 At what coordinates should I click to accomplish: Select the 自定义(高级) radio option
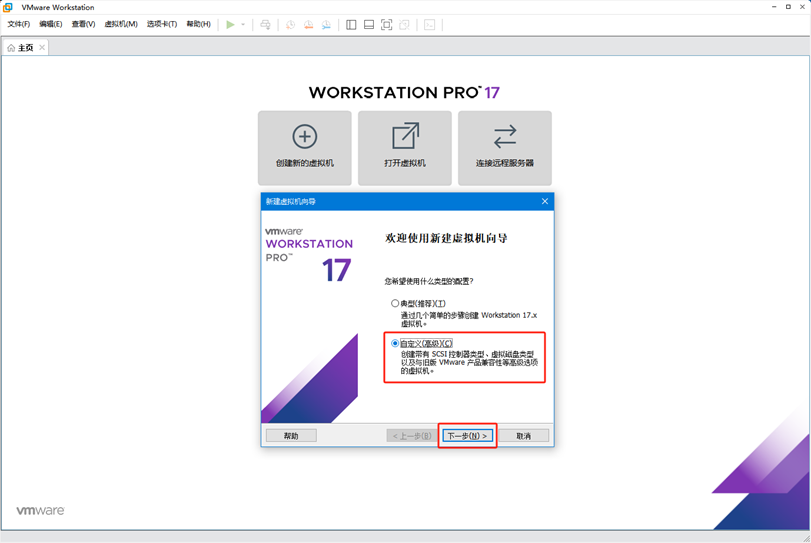pyautogui.click(x=395, y=343)
